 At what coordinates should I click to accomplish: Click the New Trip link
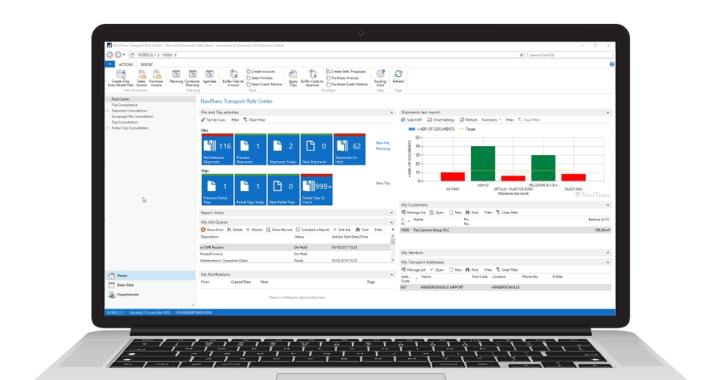coord(383,183)
